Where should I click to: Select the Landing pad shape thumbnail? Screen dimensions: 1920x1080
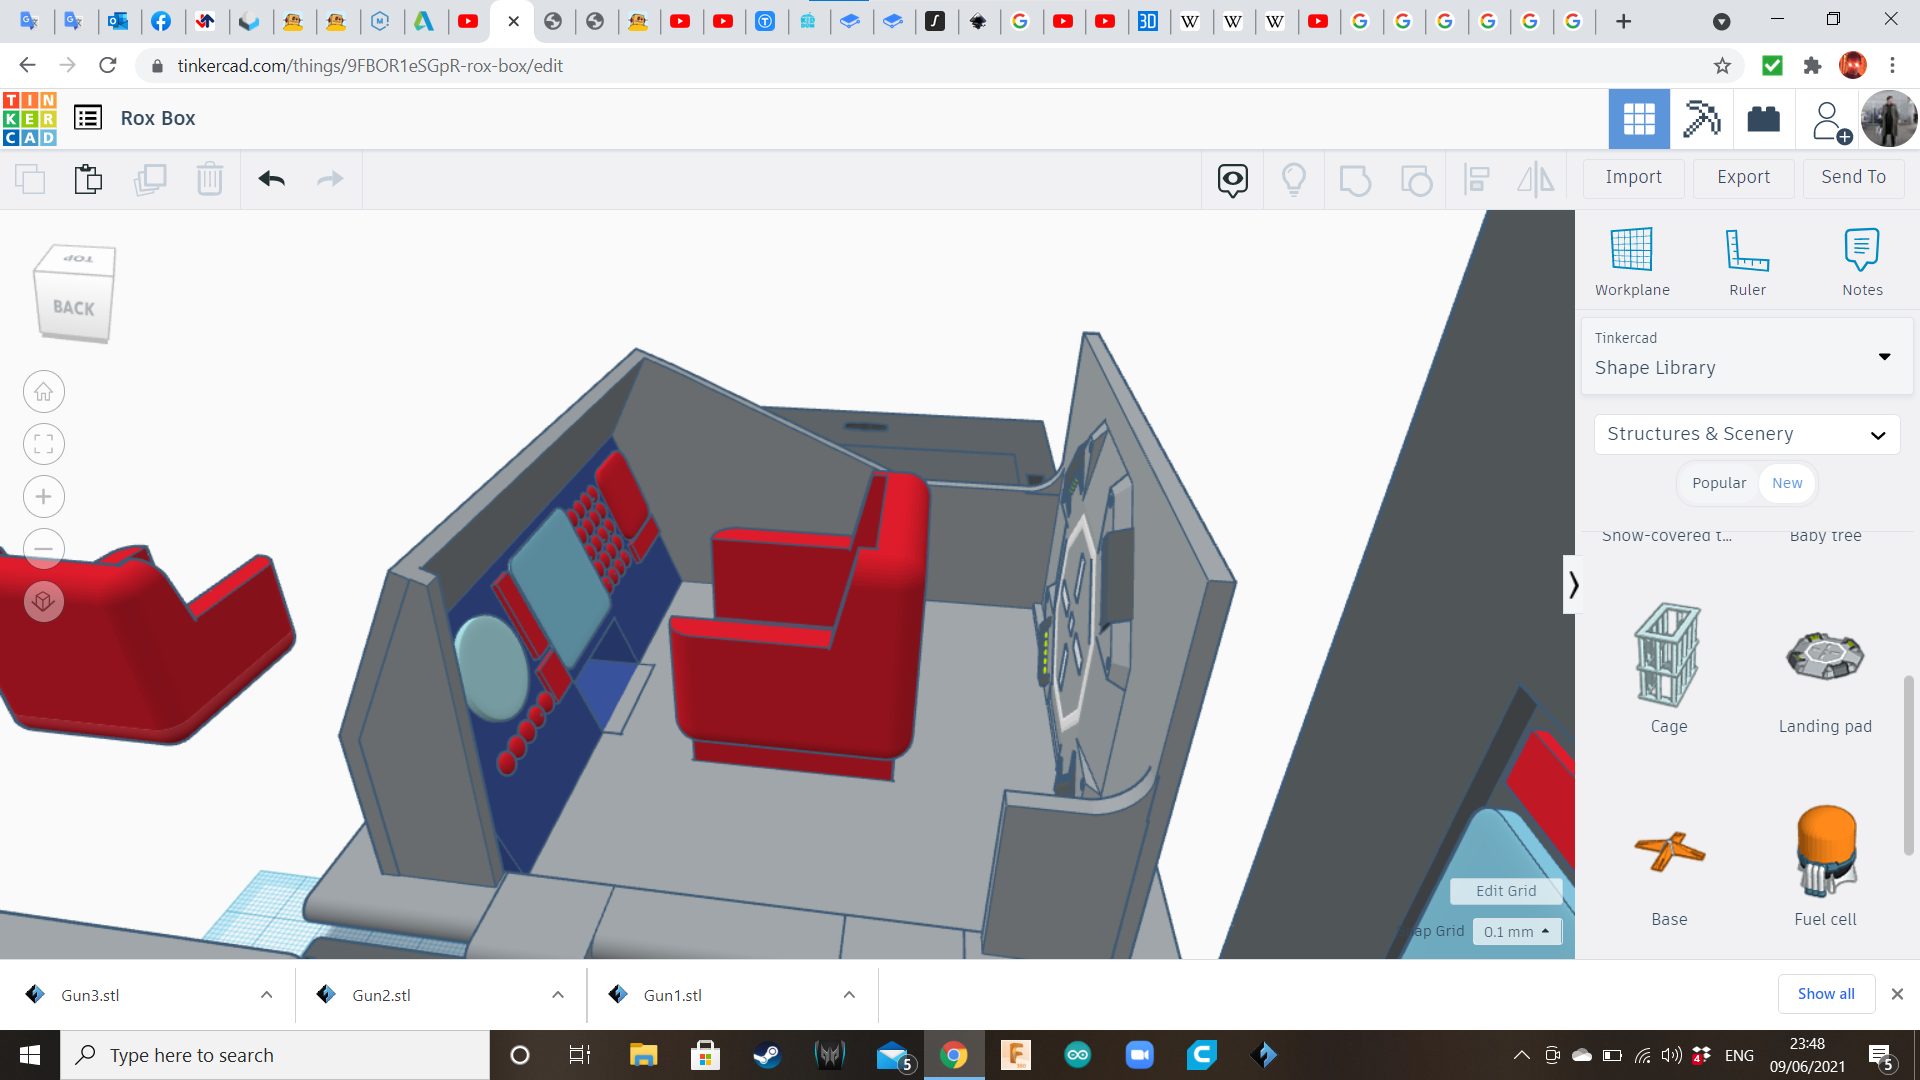[x=1824, y=657]
